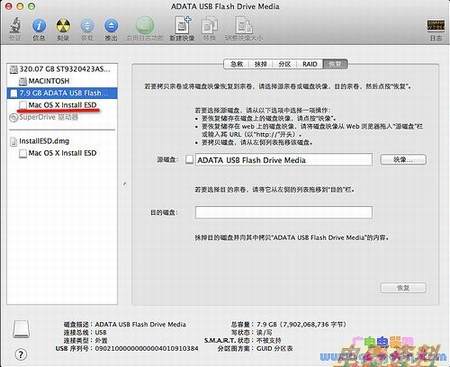Click the USB serial number 090210000000000401091038​4
This screenshot has height=367, width=450.
pyautogui.click(x=147, y=348)
